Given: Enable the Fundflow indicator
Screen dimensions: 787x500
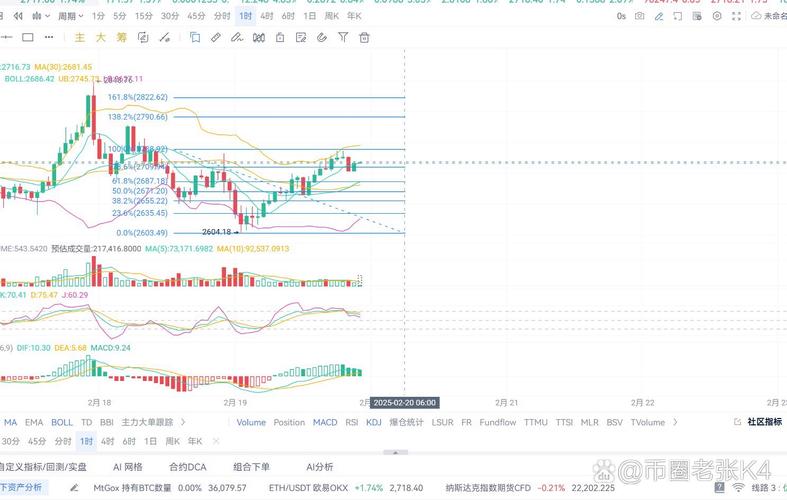Looking at the screenshot, I should (498, 422).
